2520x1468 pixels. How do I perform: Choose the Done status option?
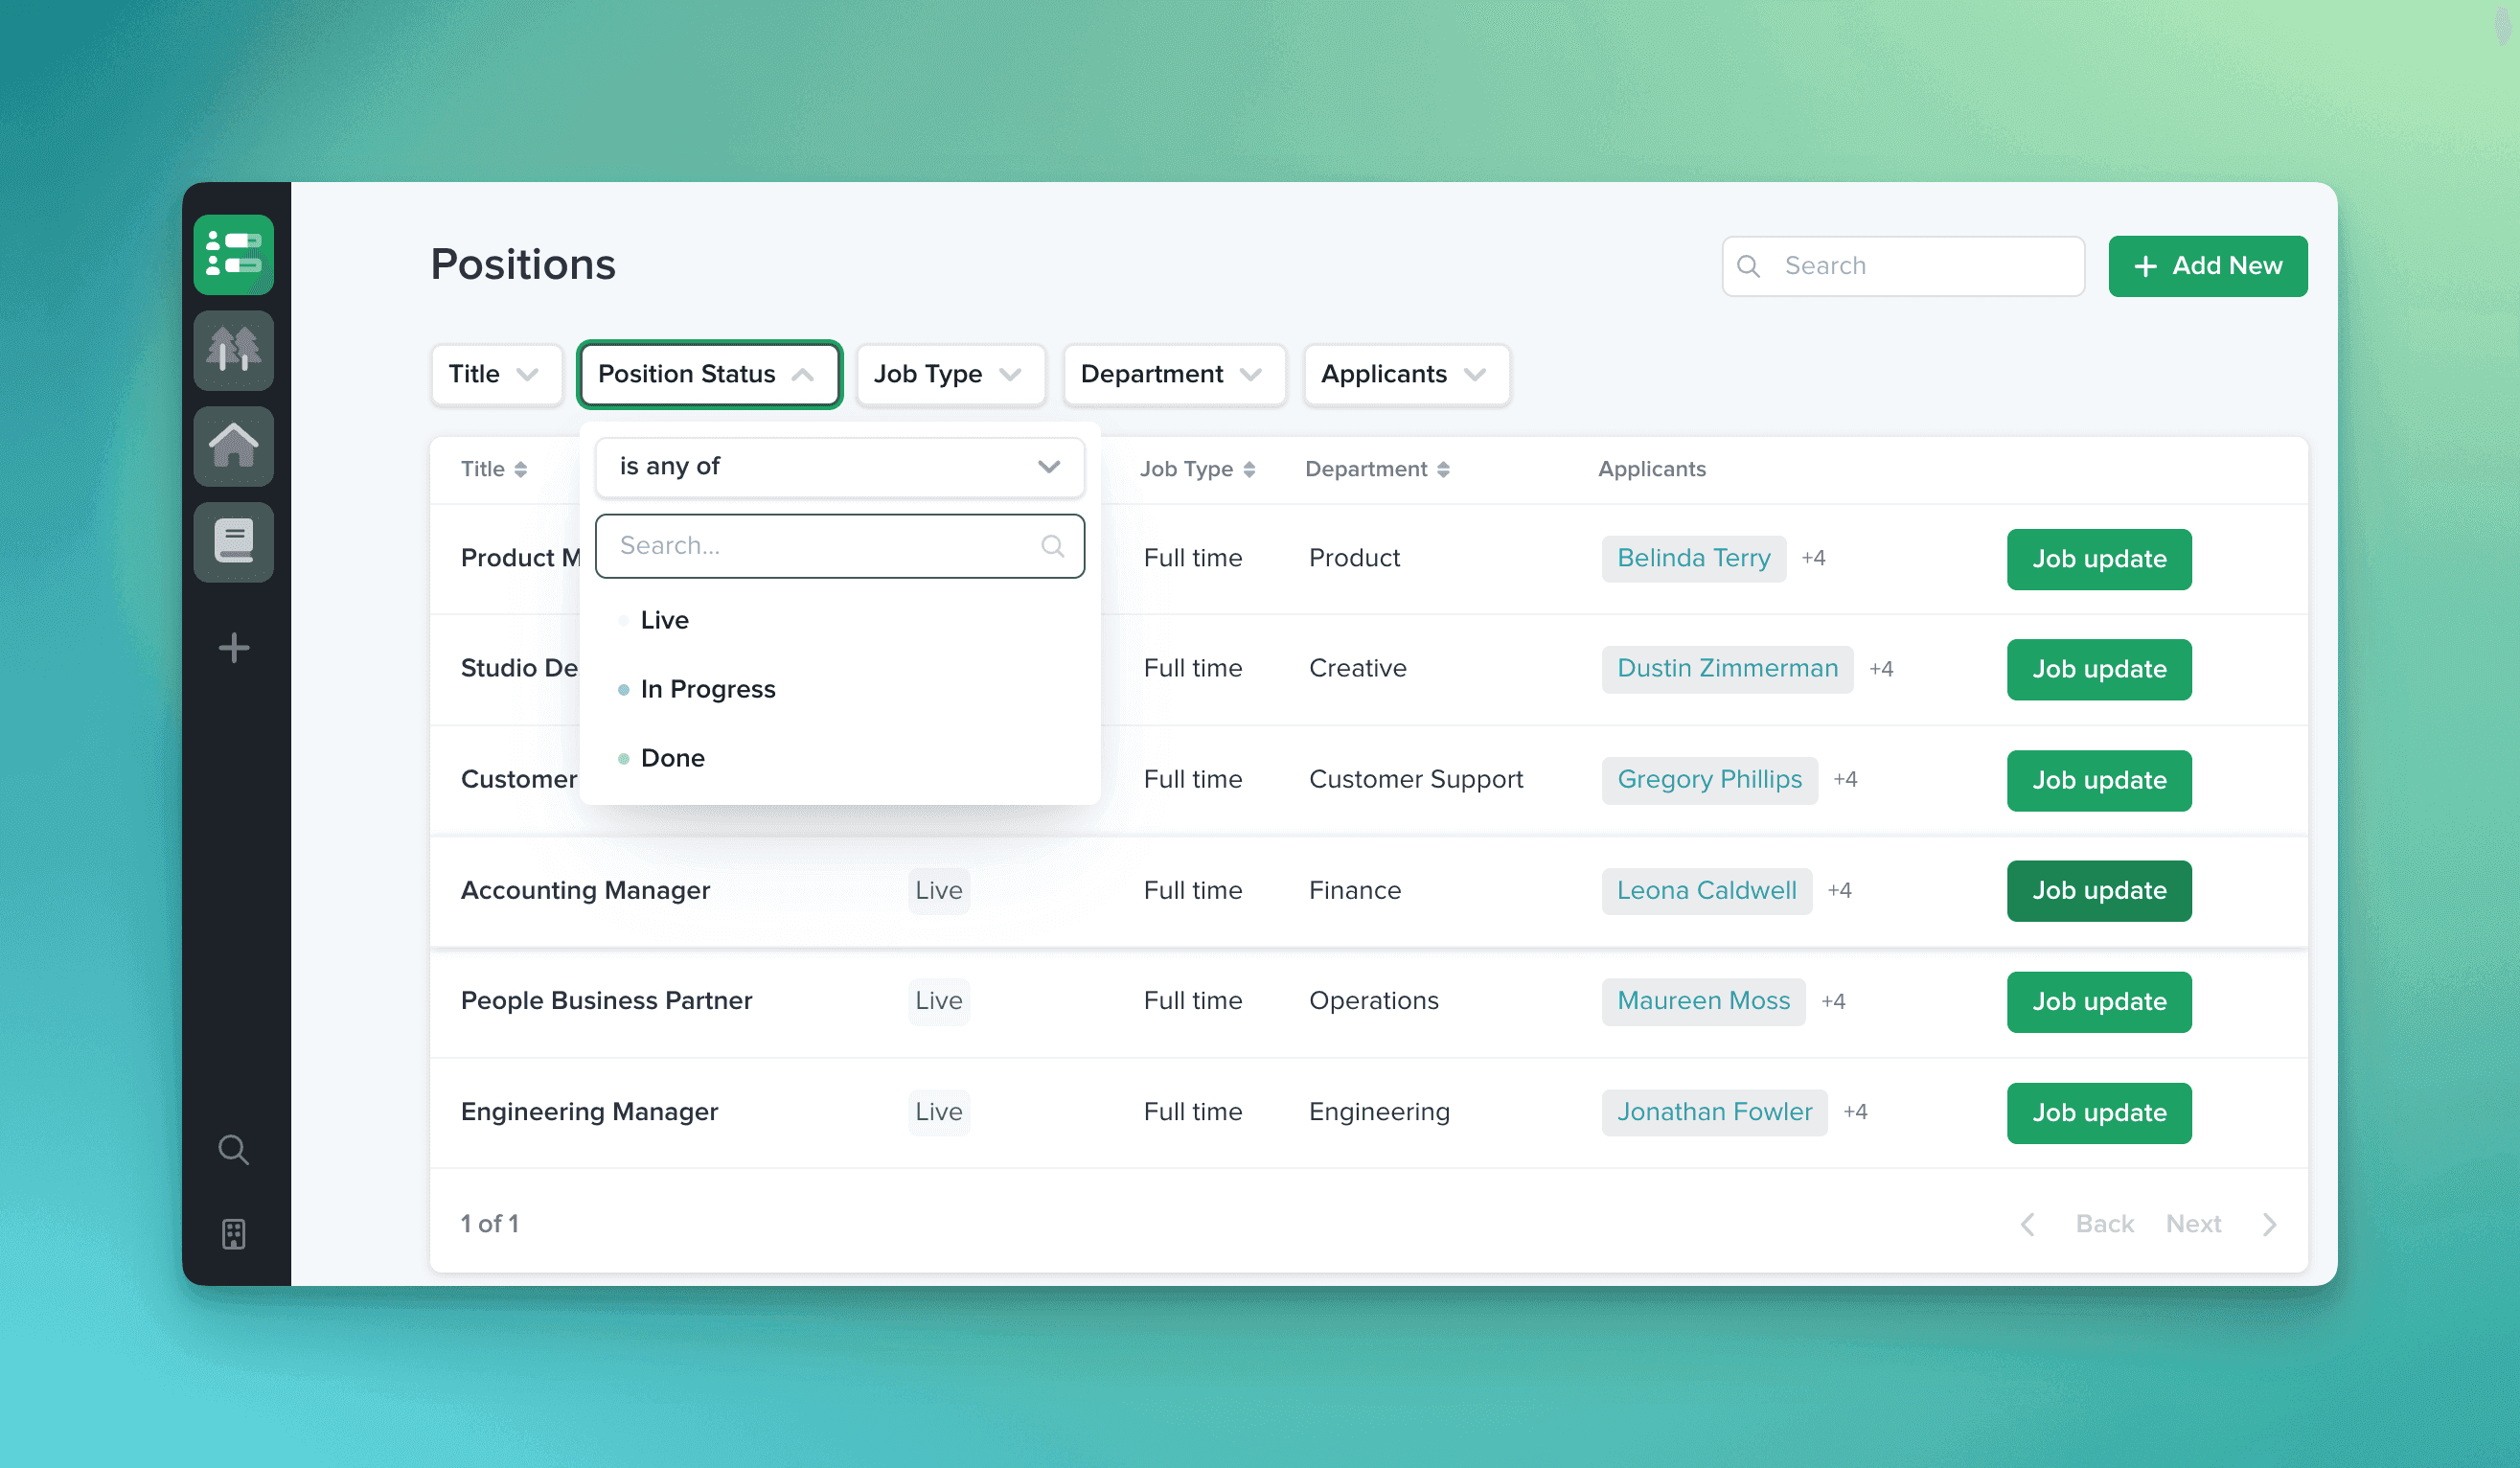point(672,758)
